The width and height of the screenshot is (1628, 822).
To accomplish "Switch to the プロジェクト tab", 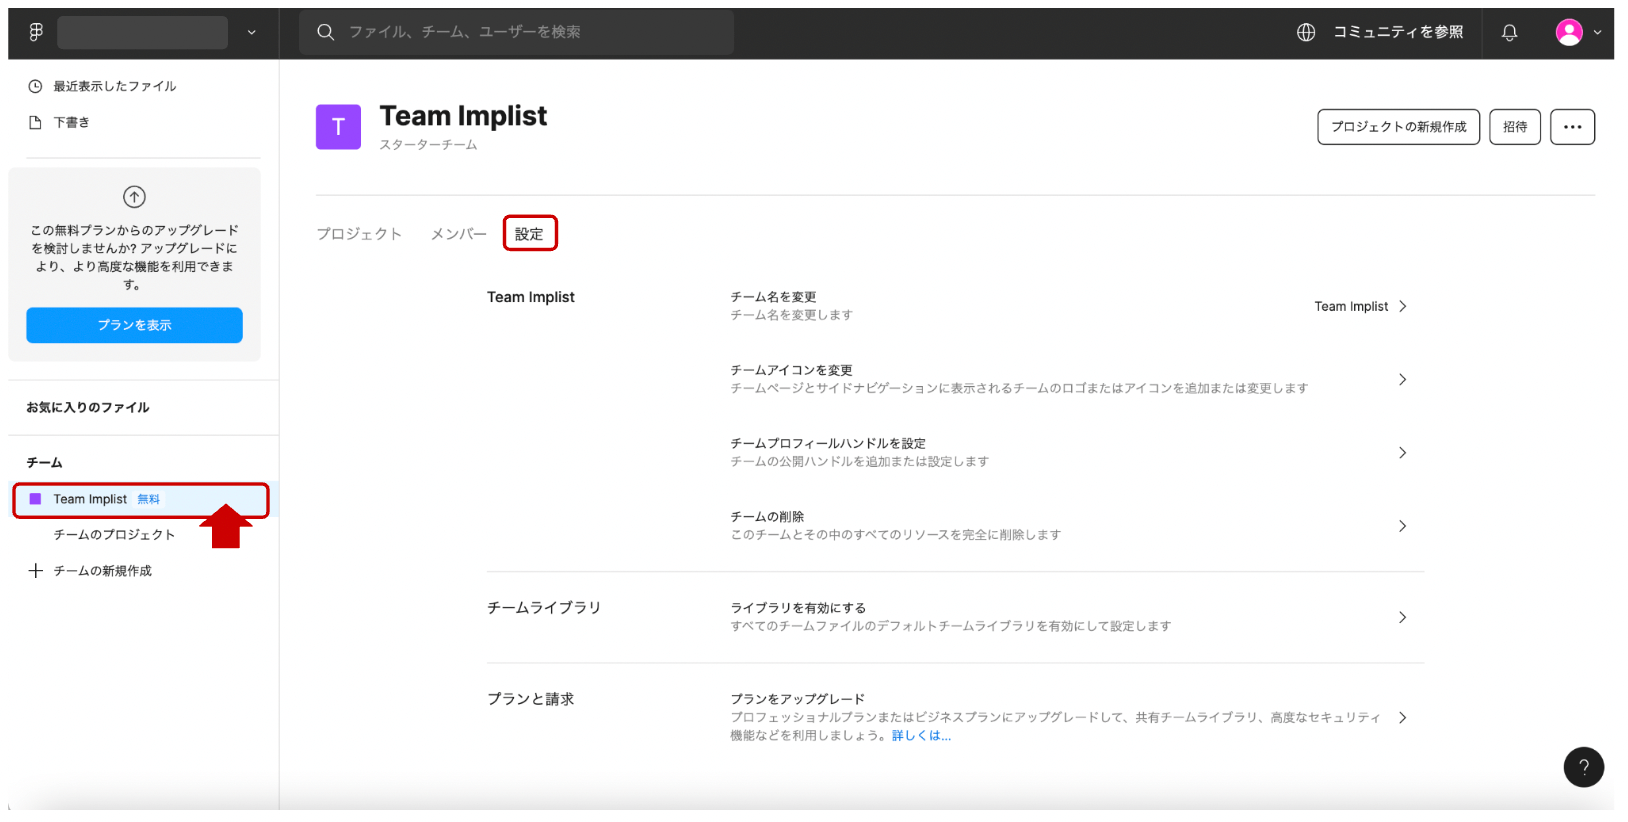I will click(359, 234).
